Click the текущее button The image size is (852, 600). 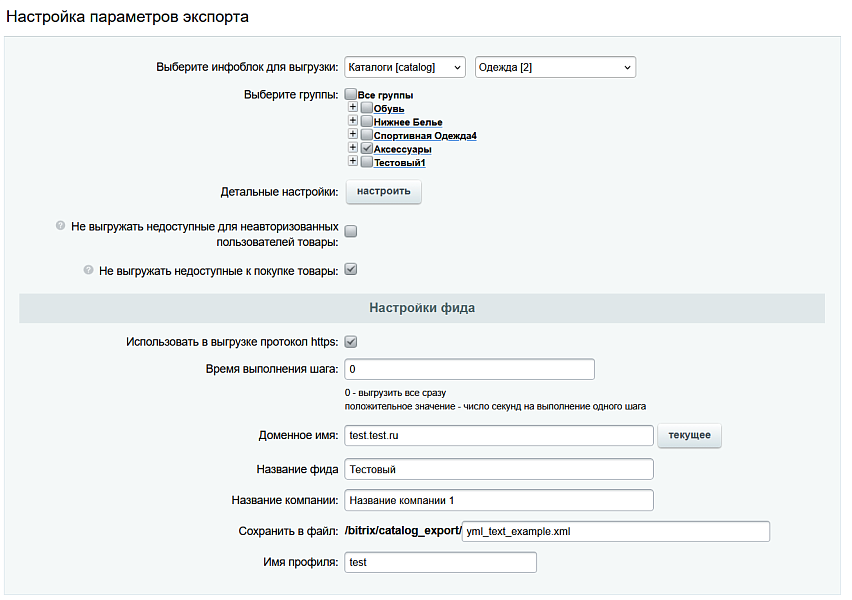point(689,436)
